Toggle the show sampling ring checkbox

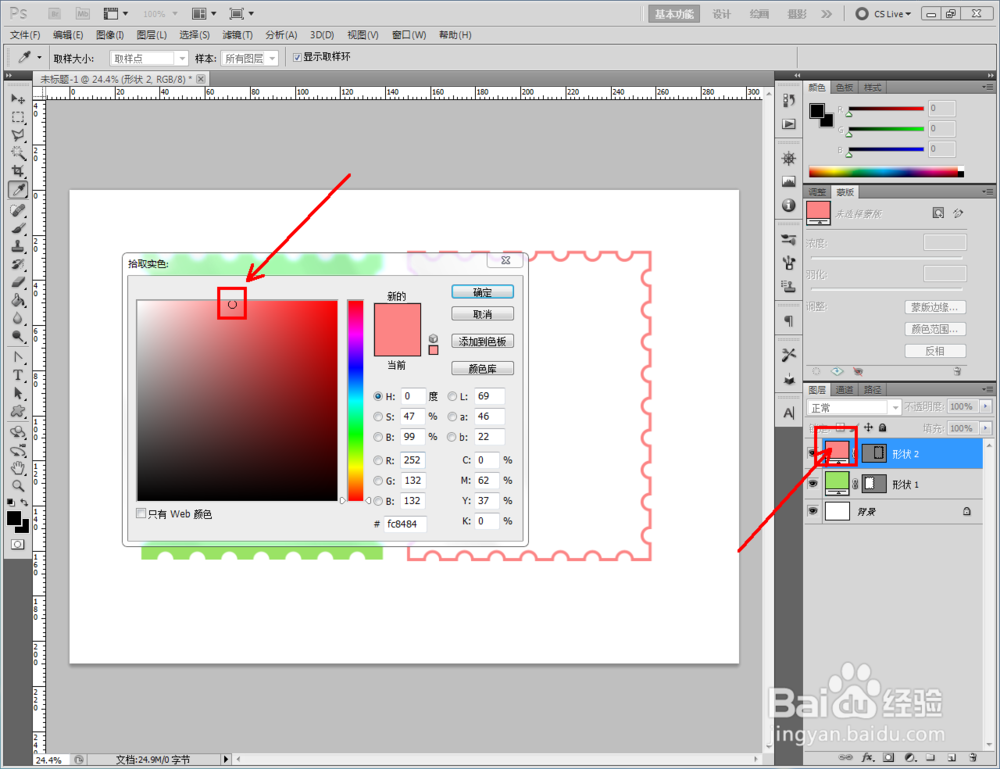pos(297,57)
